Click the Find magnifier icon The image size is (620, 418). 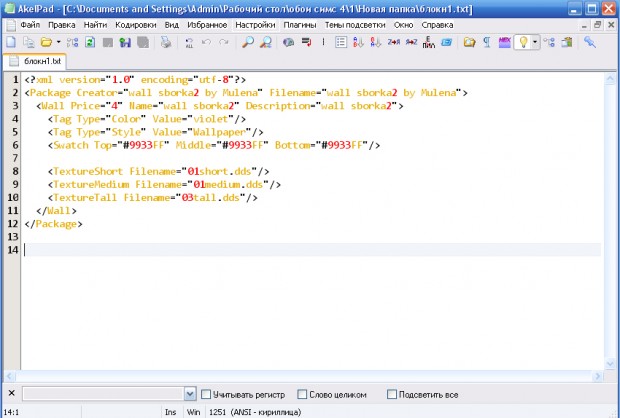coord(249,42)
